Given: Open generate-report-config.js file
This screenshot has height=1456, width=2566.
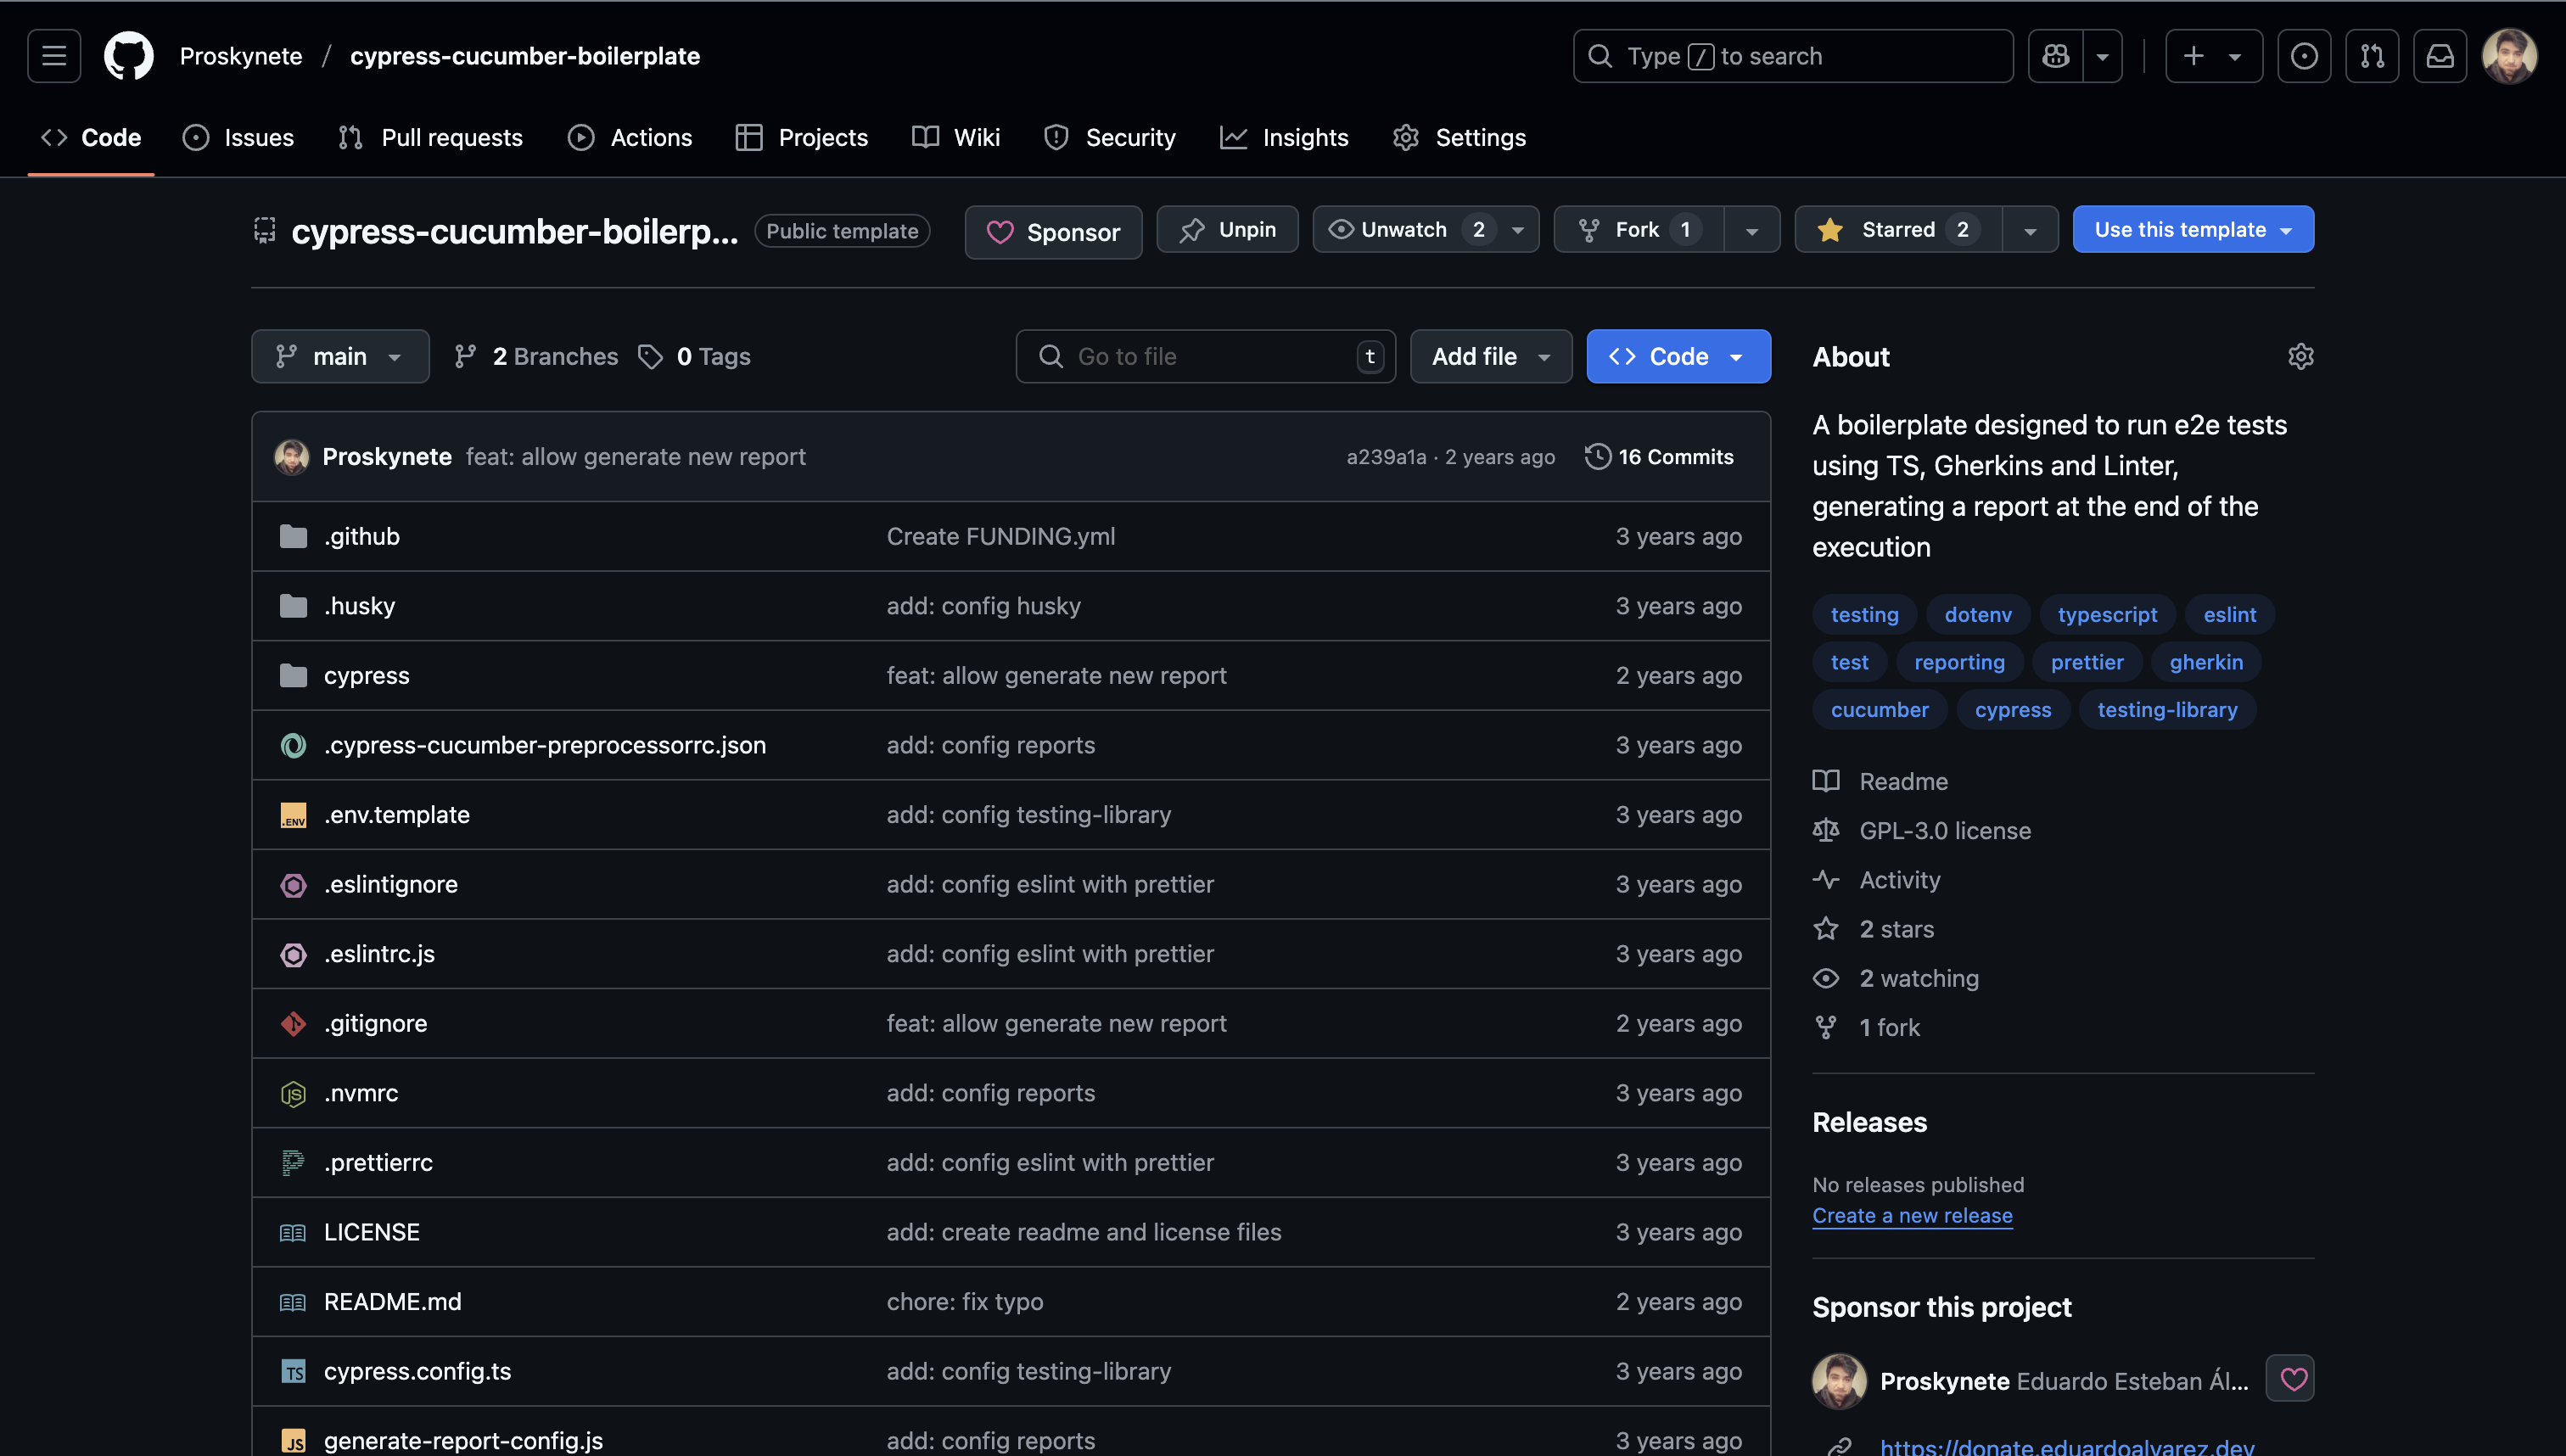Looking at the screenshot, I should point(463,1440).
